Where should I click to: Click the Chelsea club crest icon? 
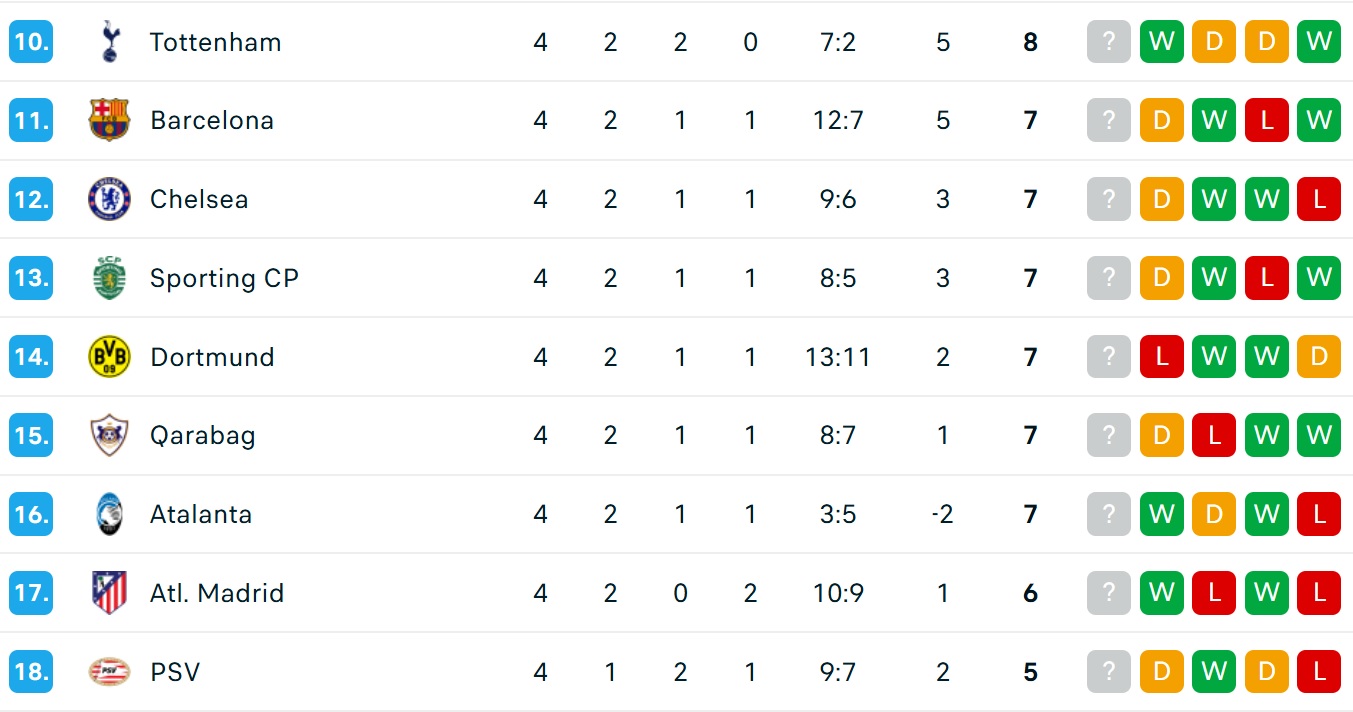pos(109,199)
